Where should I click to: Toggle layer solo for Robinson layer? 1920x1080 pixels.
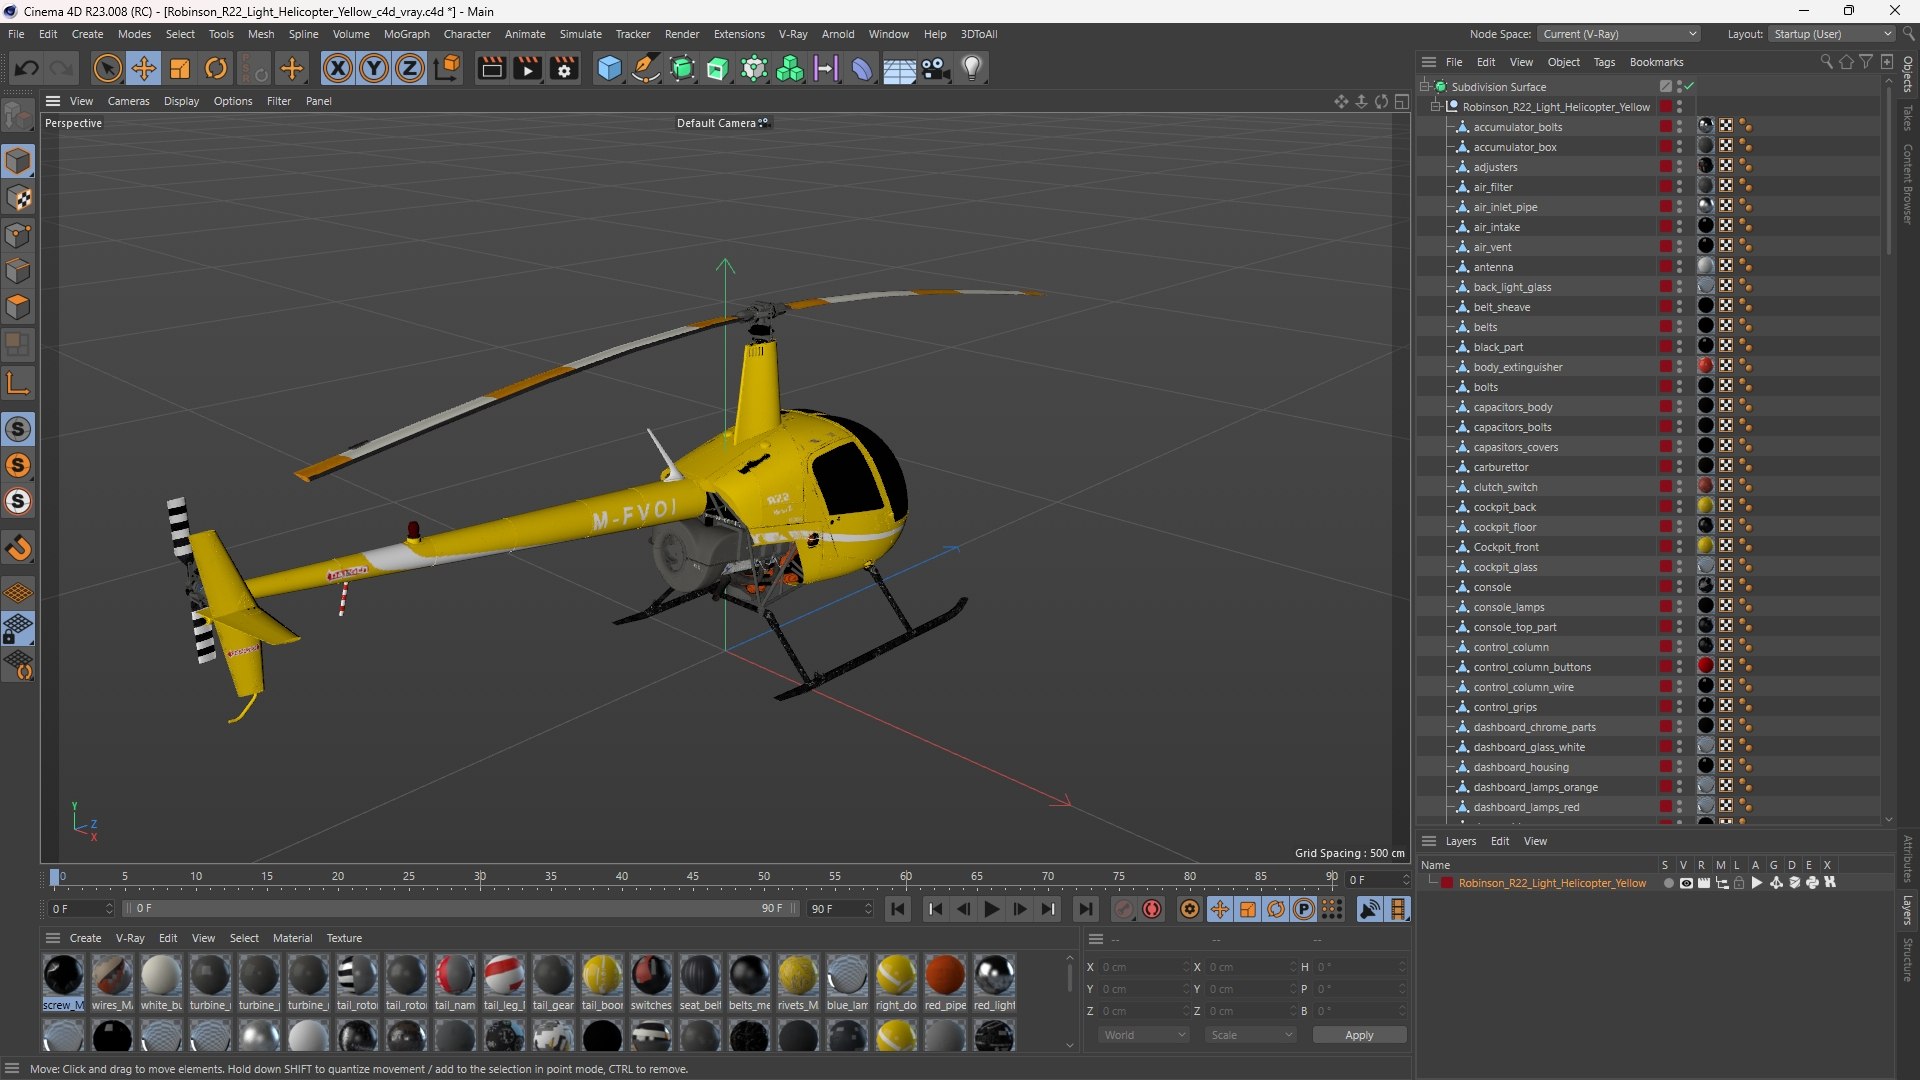1668,883
